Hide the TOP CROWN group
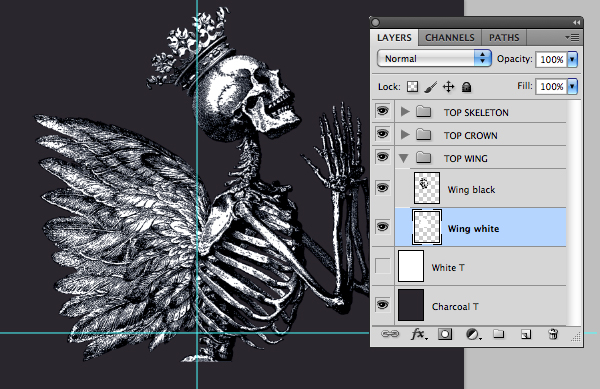This screenshot has width=600, height=389. pyautogui.click(x=382, y=134)
